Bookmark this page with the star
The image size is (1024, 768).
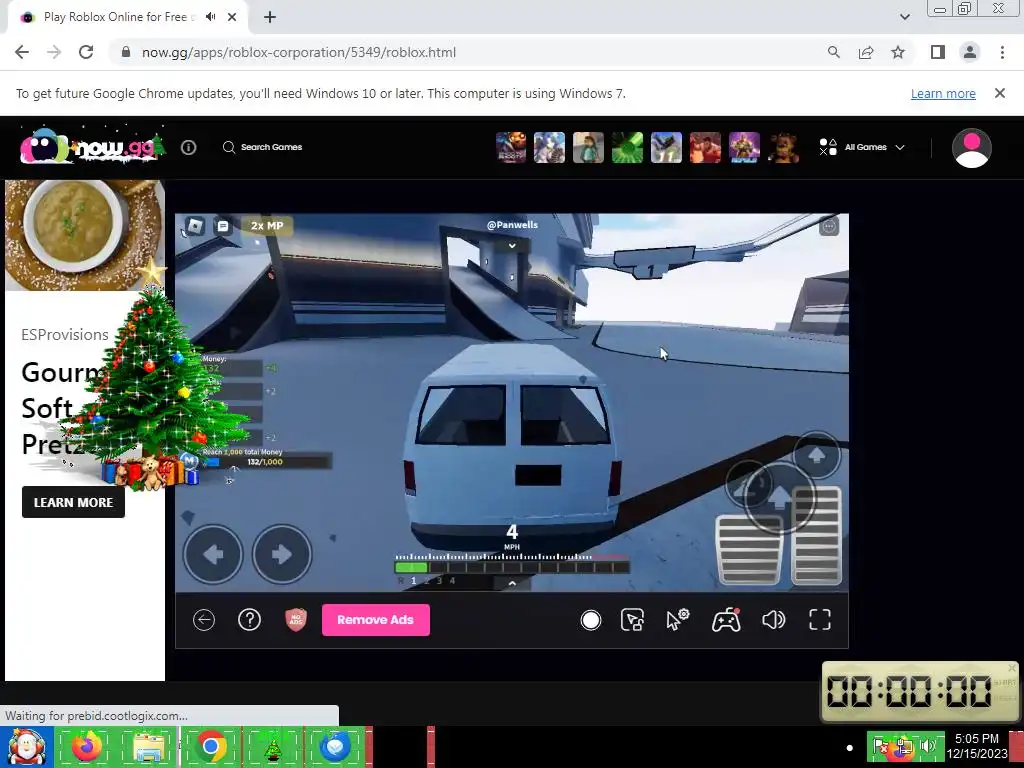click(898, 52)
